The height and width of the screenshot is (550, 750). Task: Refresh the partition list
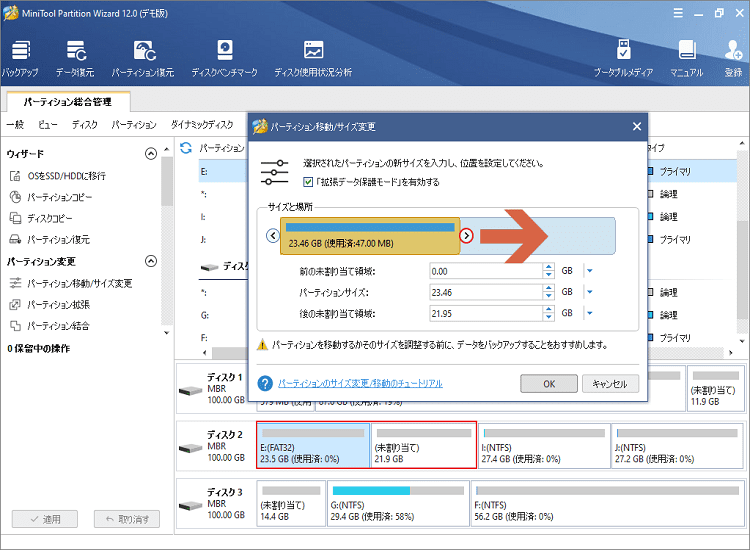[x=186, y=148]
